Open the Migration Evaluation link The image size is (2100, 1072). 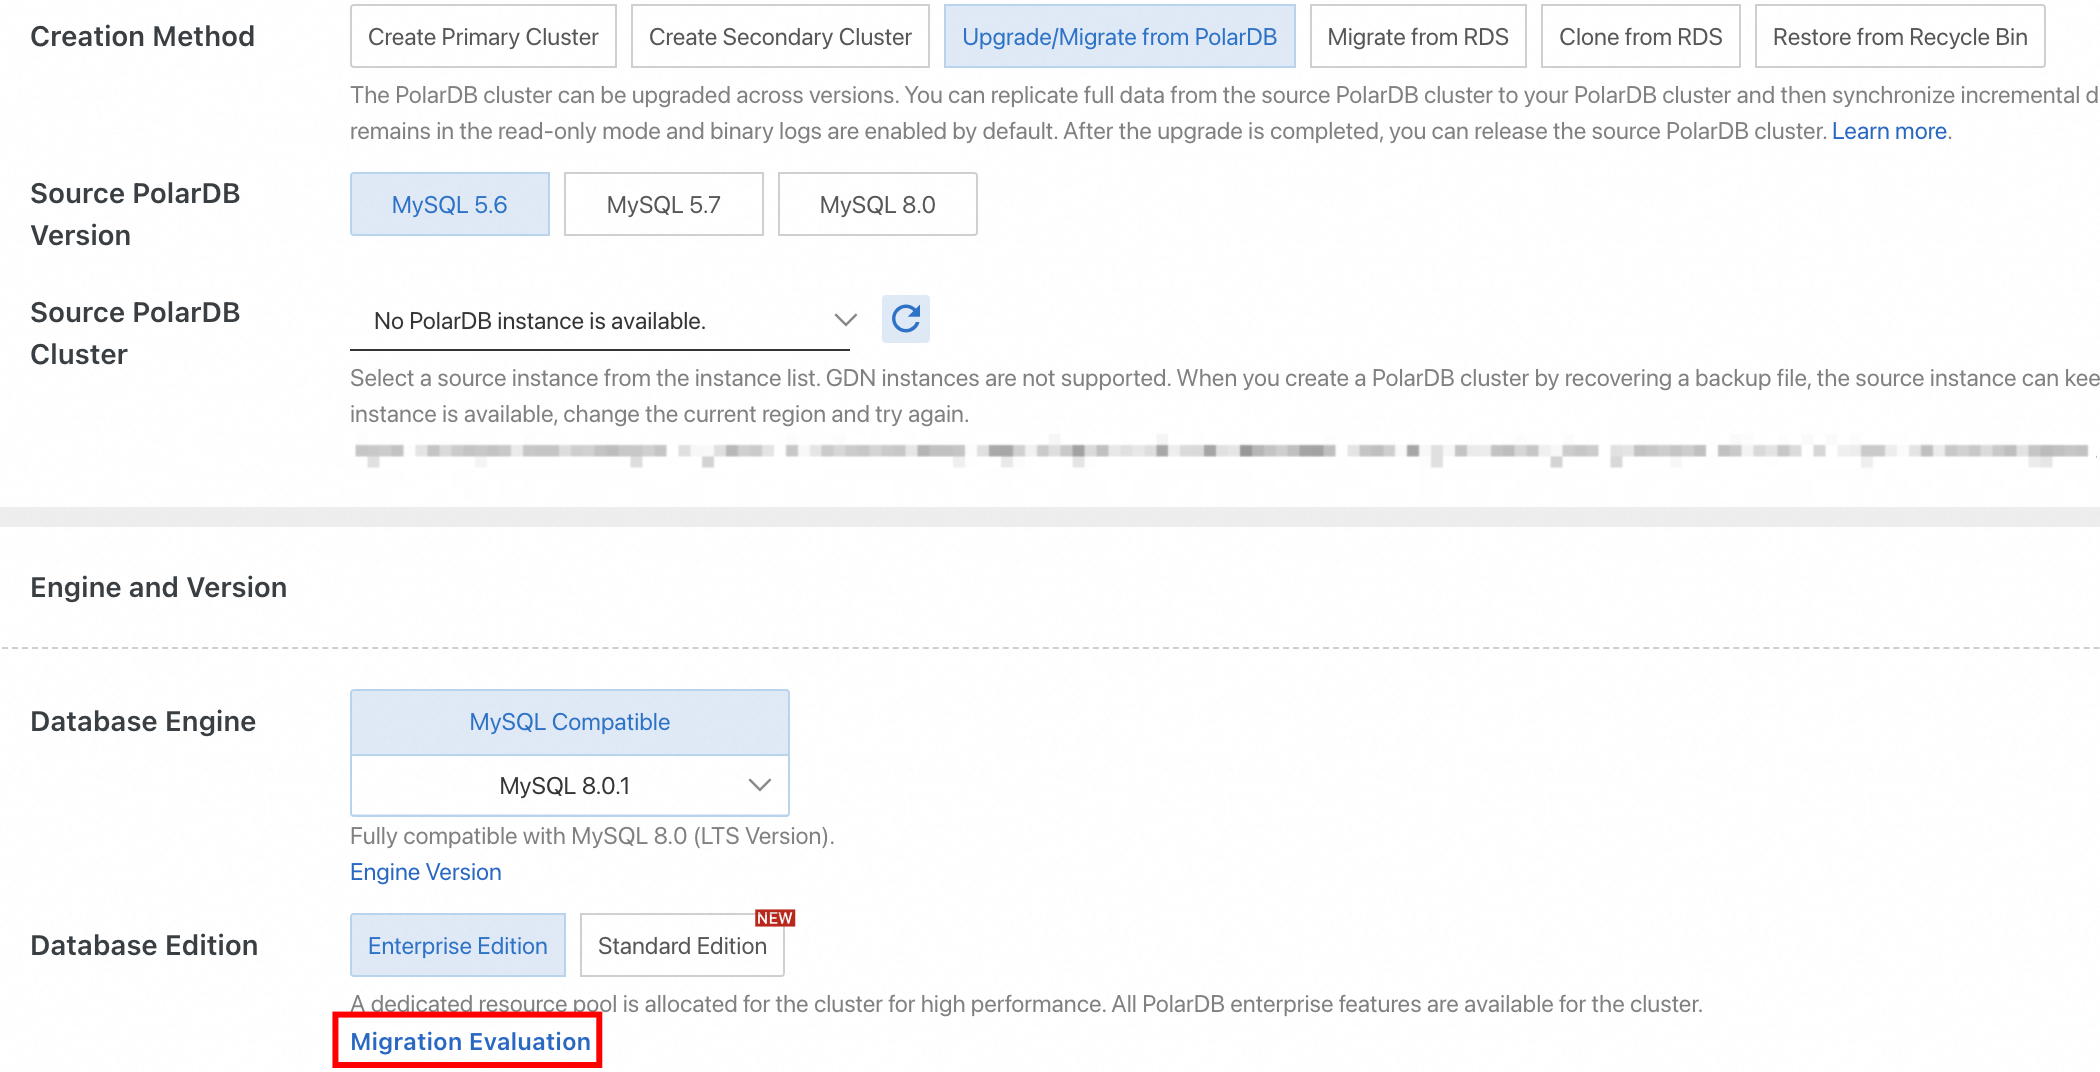pos(470,1042)
